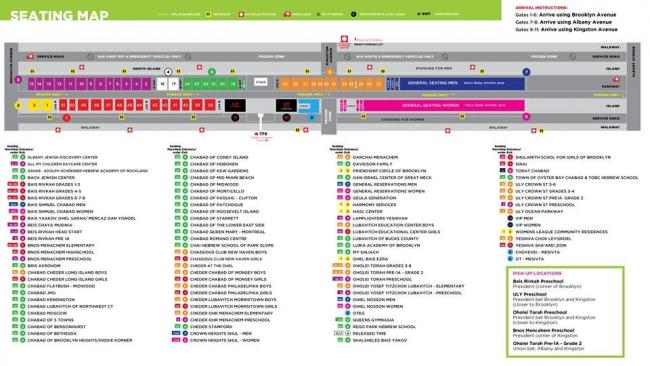
Task: Select white seating section 16
Action: 162,84
